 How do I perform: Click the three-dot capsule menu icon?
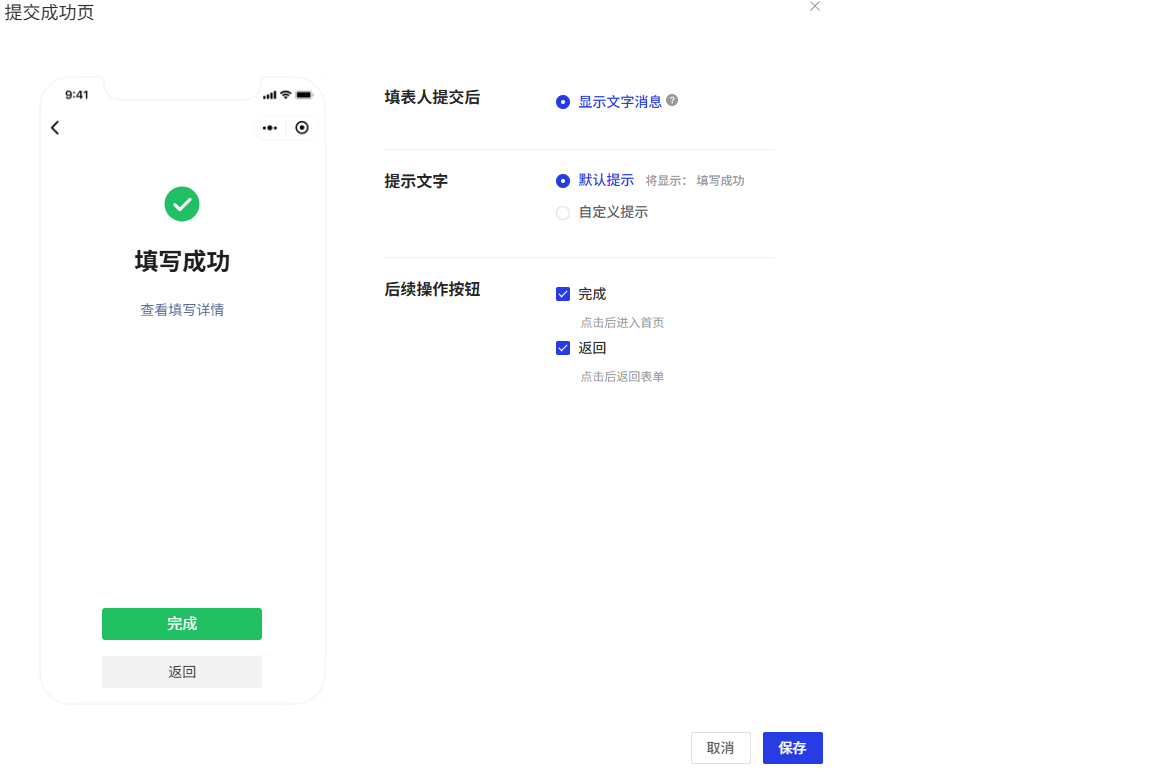pyautogui.click(x=270, y=128)
